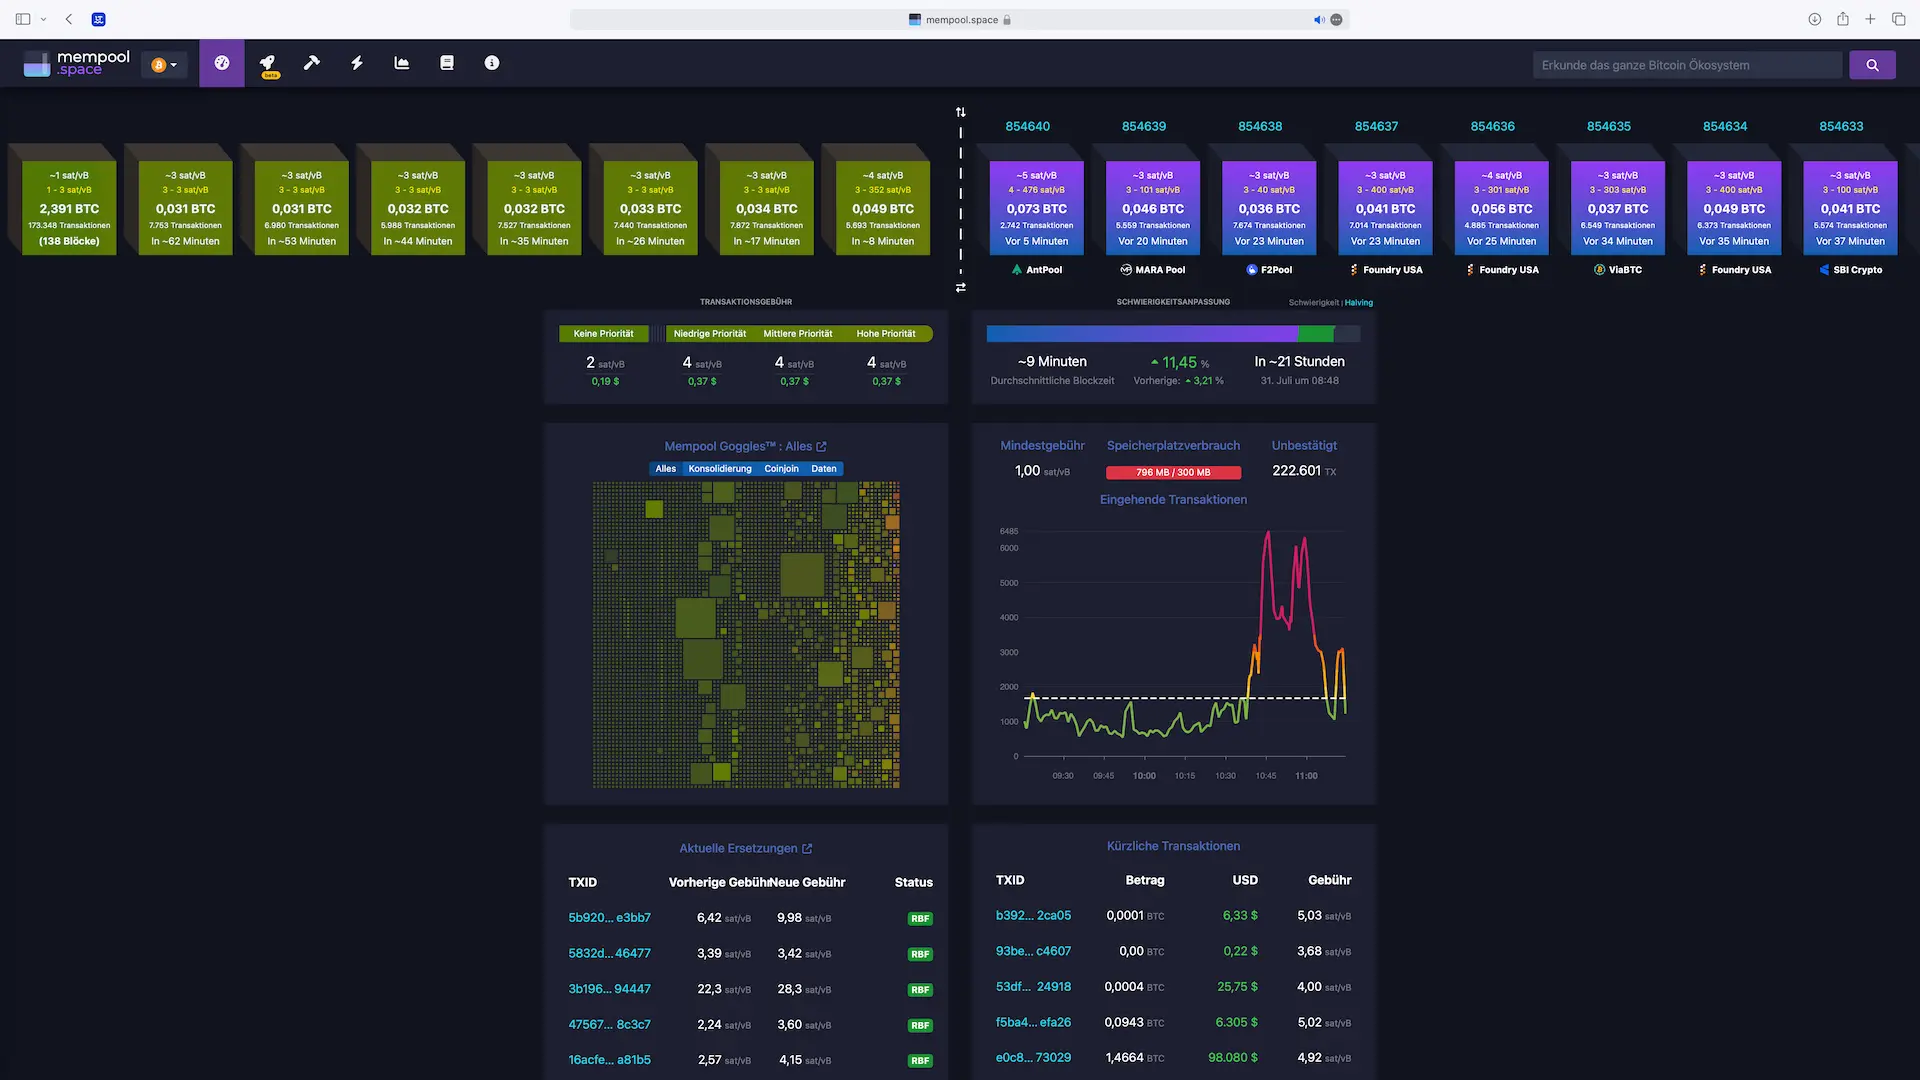Toggle the Coinjoin filter in Goggles
Image resolution: width=1920 pixels, height=1080 pixels.
tap(781, 469)
